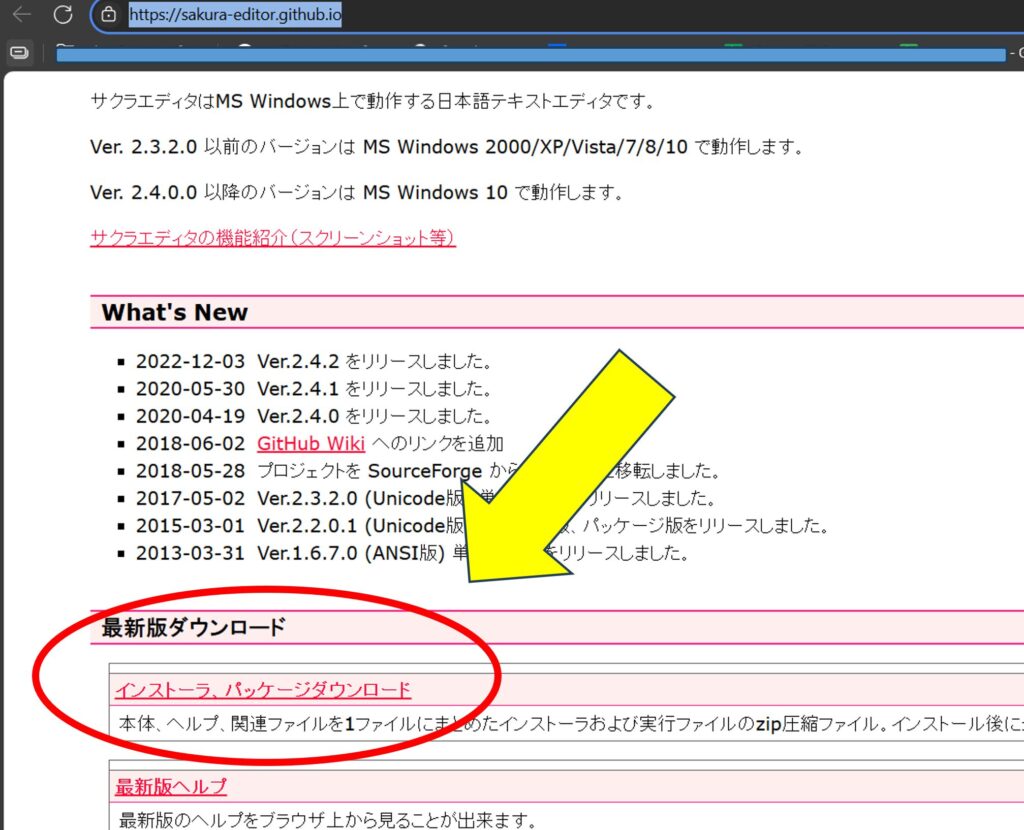Click the 2020-04-19 Ver.2.4.0 release entry
The height and width of the screenshot is (830, 1024).
click(x=312, y=416)
